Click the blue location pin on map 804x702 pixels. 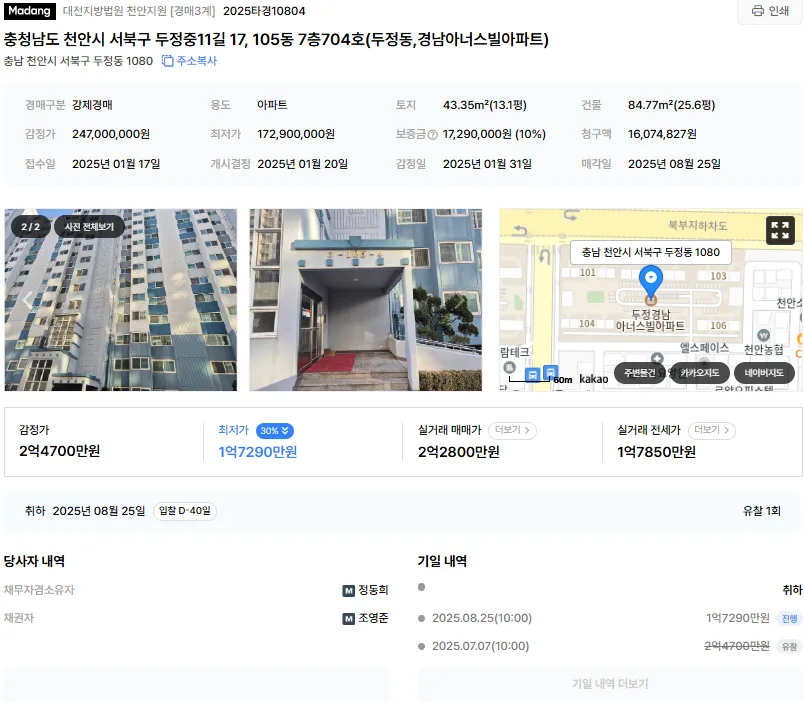point(651,282)
